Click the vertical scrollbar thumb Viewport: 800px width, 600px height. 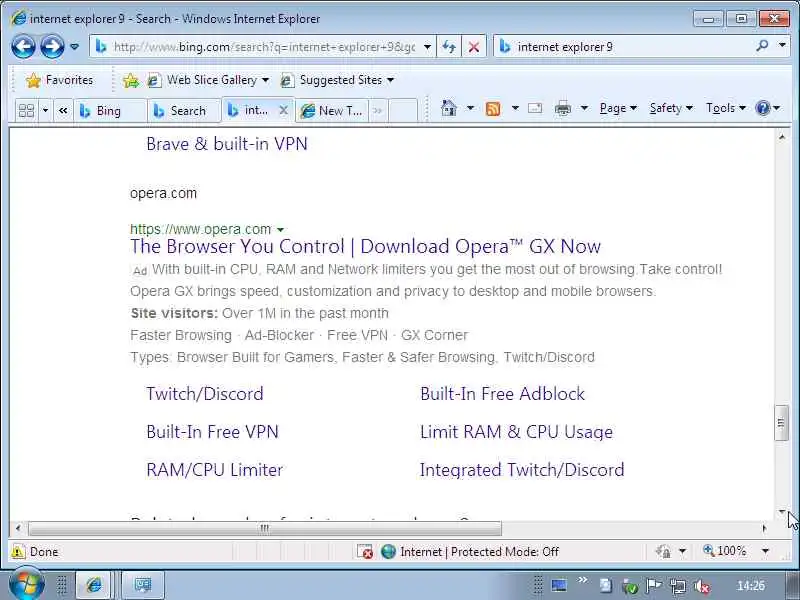coord(782,422)
